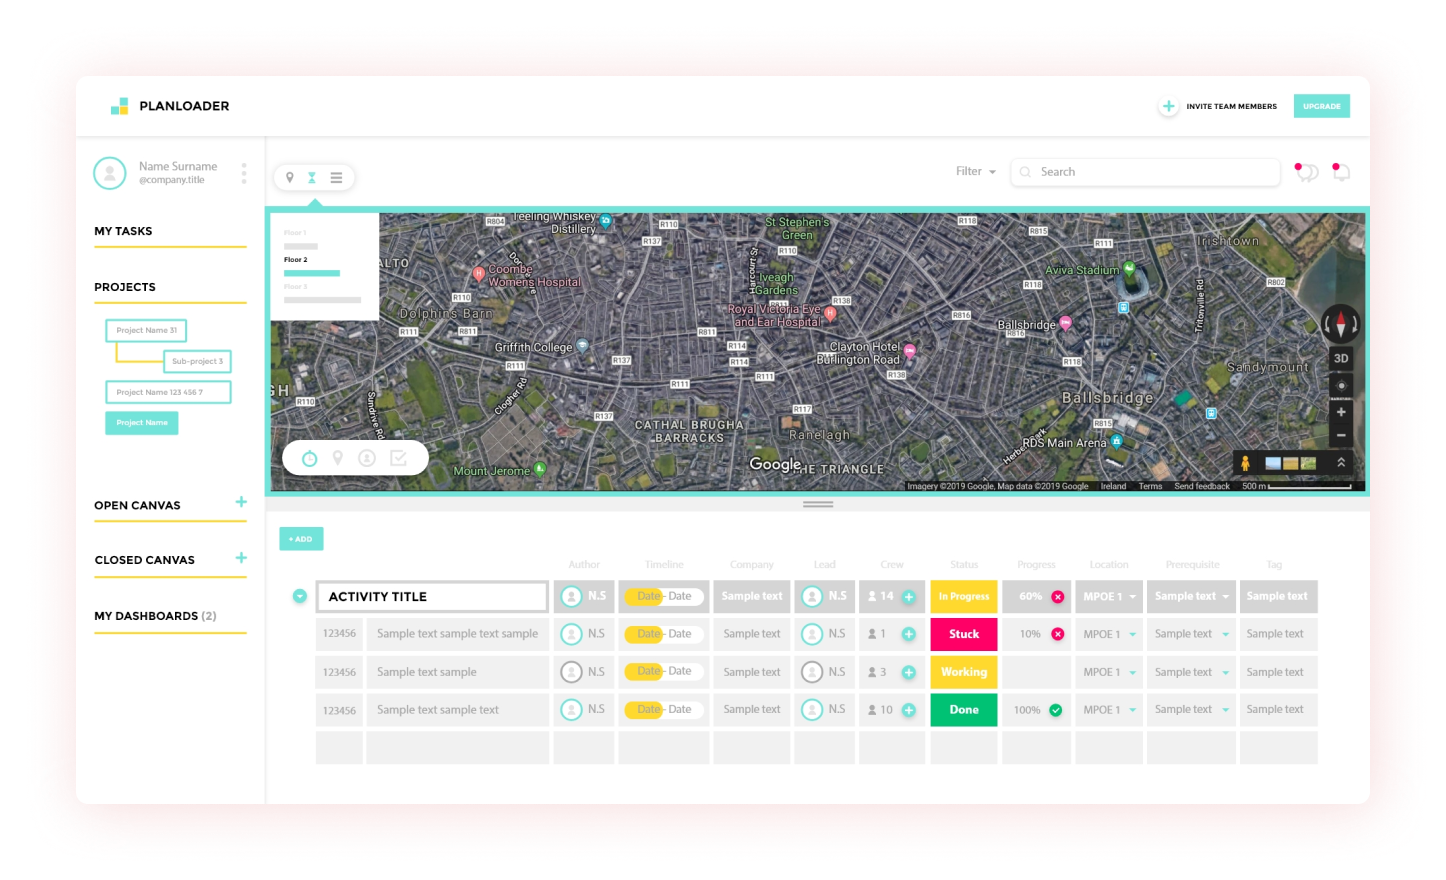
Task: Select the person icon in map overlay bar
Action: 367,458
